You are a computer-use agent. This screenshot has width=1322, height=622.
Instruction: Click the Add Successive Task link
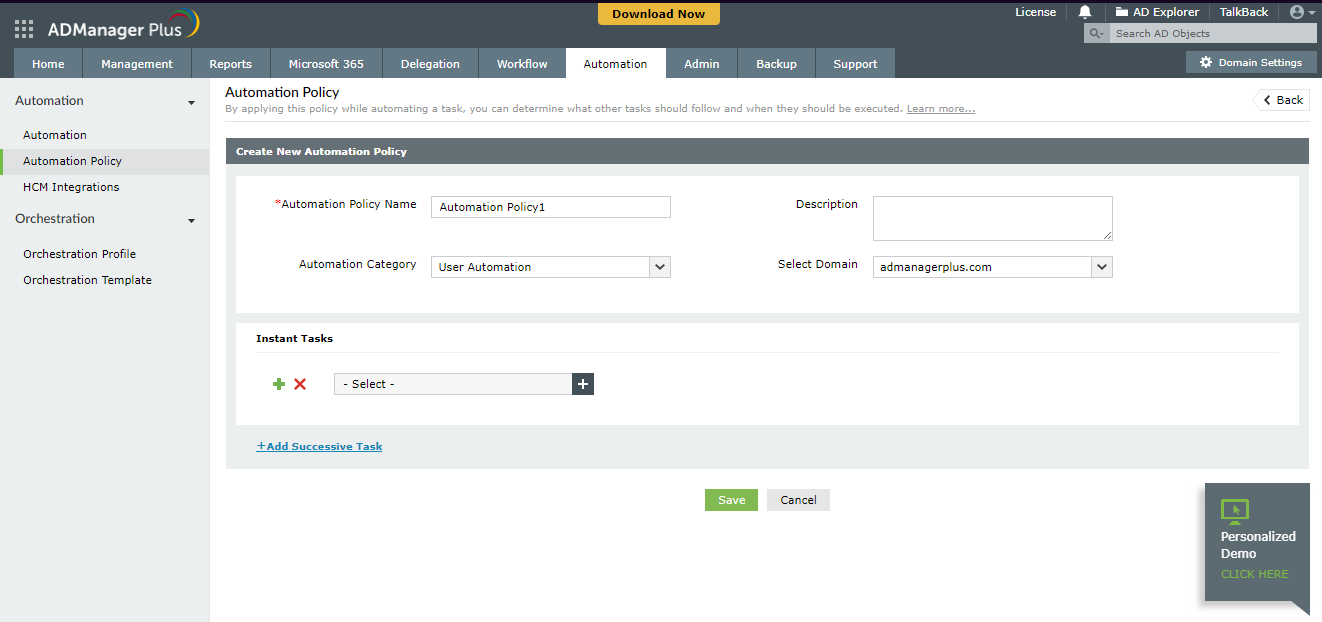[x=320, y=446]
